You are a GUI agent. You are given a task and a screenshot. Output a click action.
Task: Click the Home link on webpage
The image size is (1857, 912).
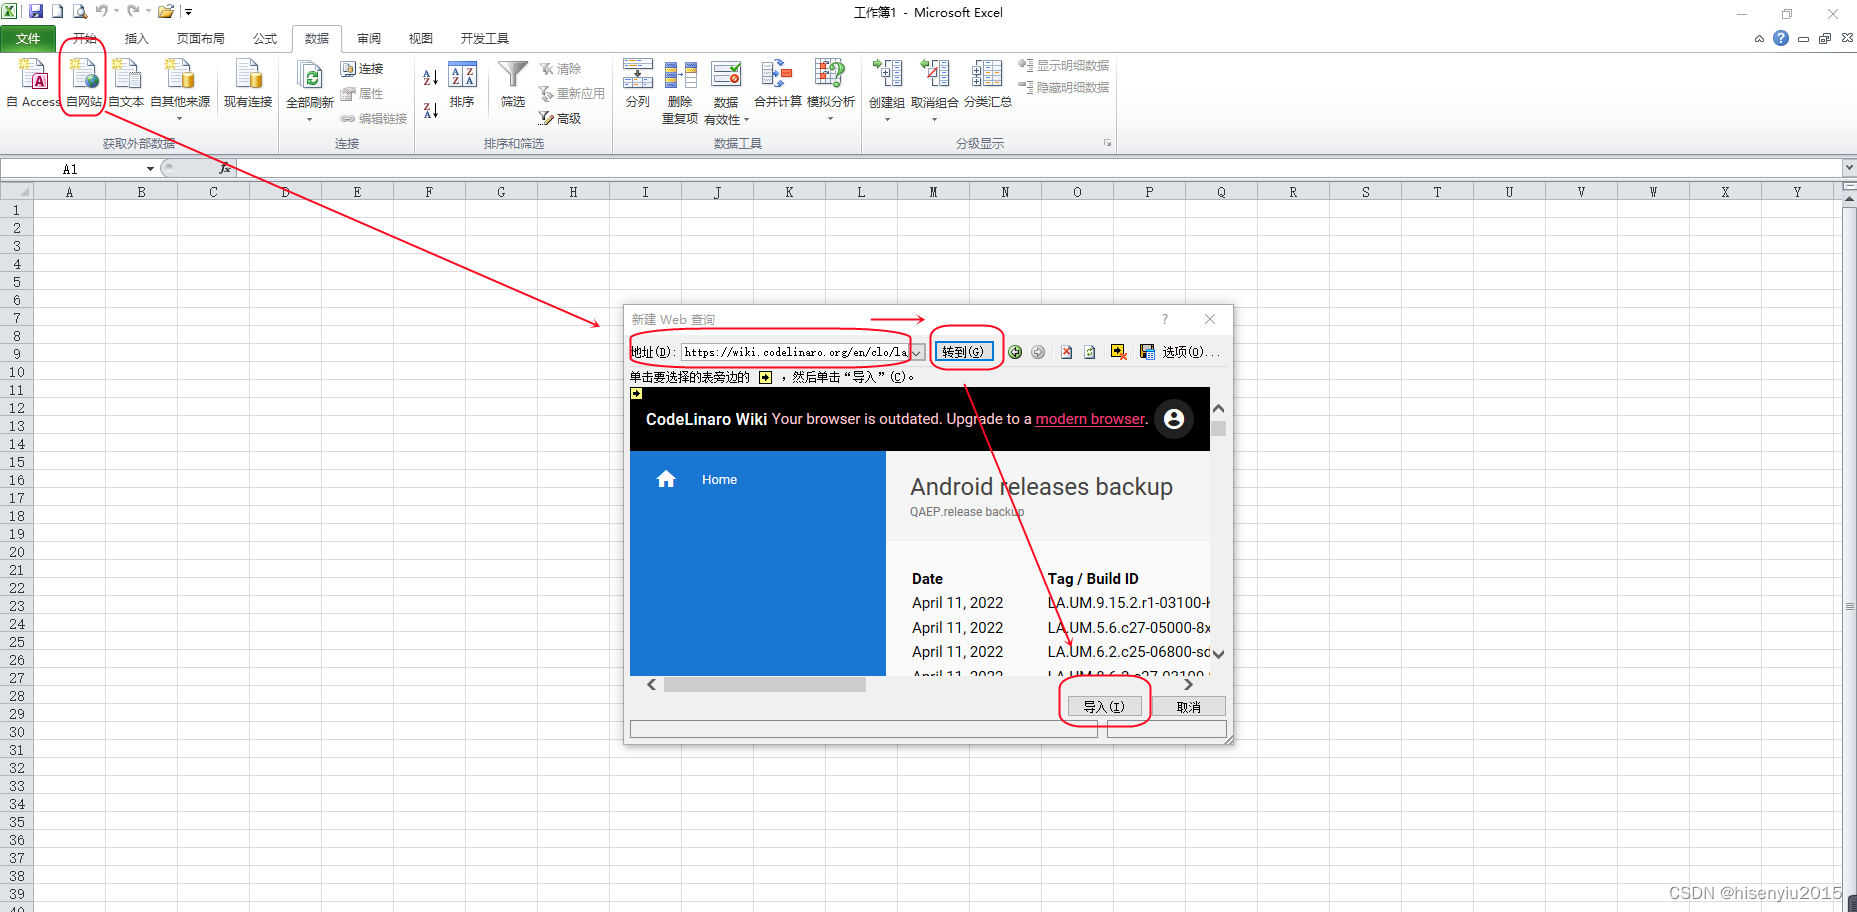pos(719,480)
